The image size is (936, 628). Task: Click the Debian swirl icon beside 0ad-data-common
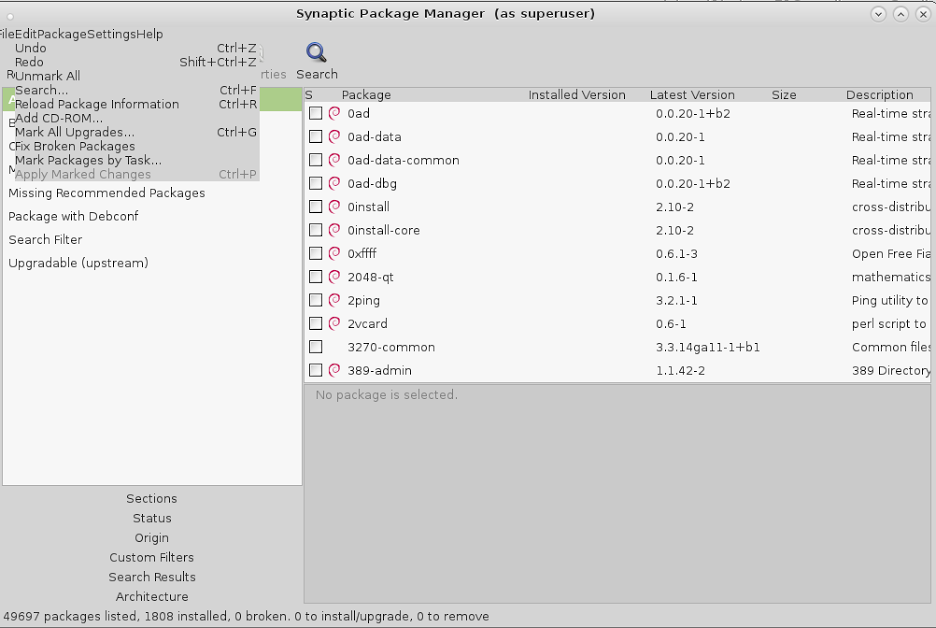tap(334, 160)
